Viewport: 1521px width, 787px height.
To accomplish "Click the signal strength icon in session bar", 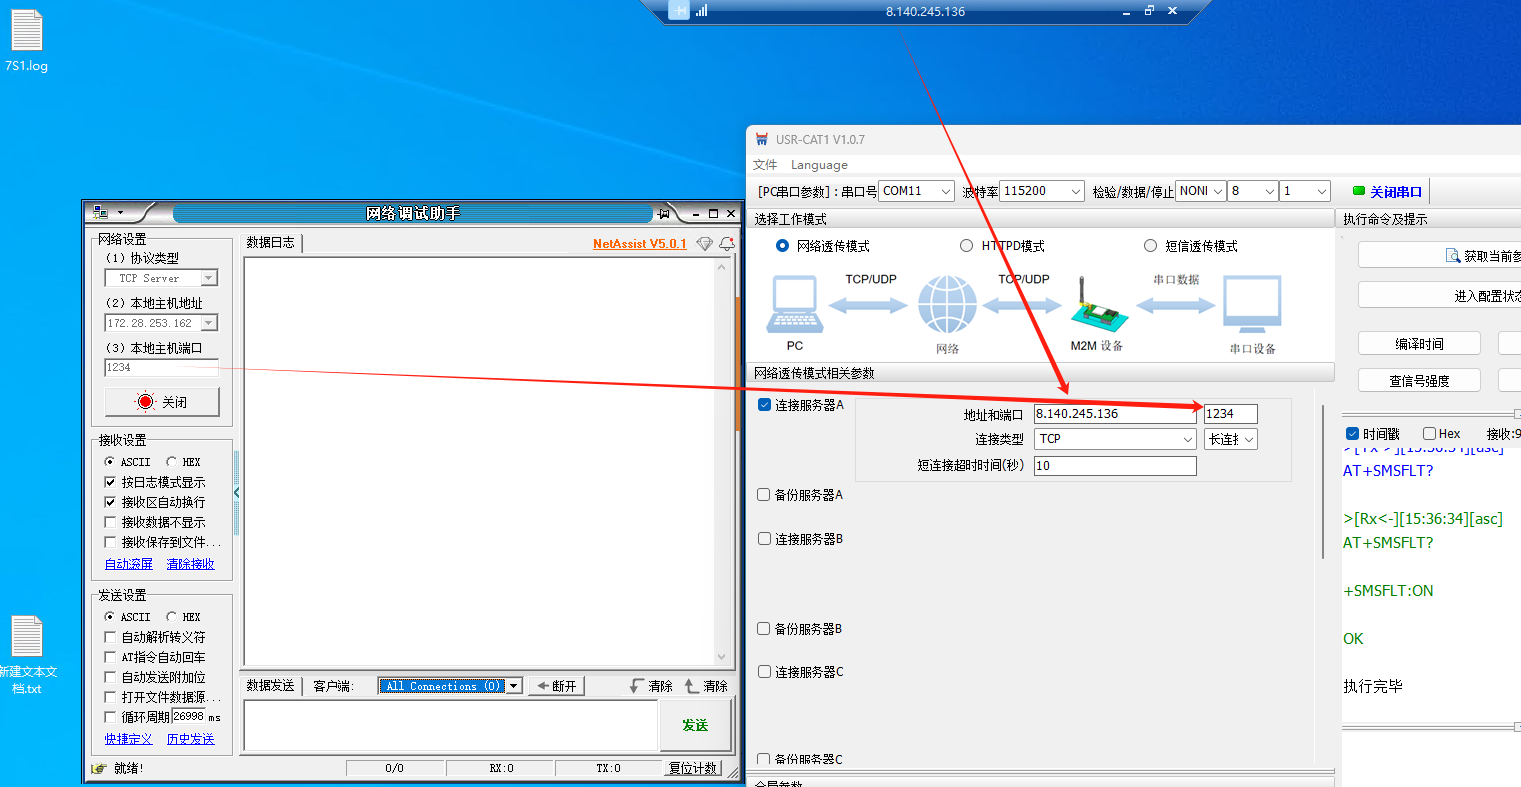I will pos(702,11).
